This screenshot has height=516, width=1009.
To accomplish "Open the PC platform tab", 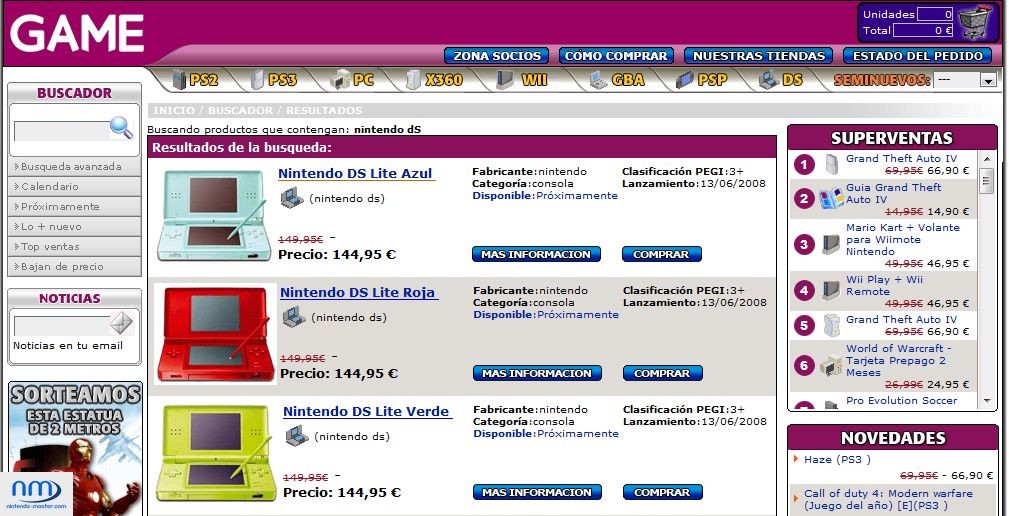I will pos(351,80).
